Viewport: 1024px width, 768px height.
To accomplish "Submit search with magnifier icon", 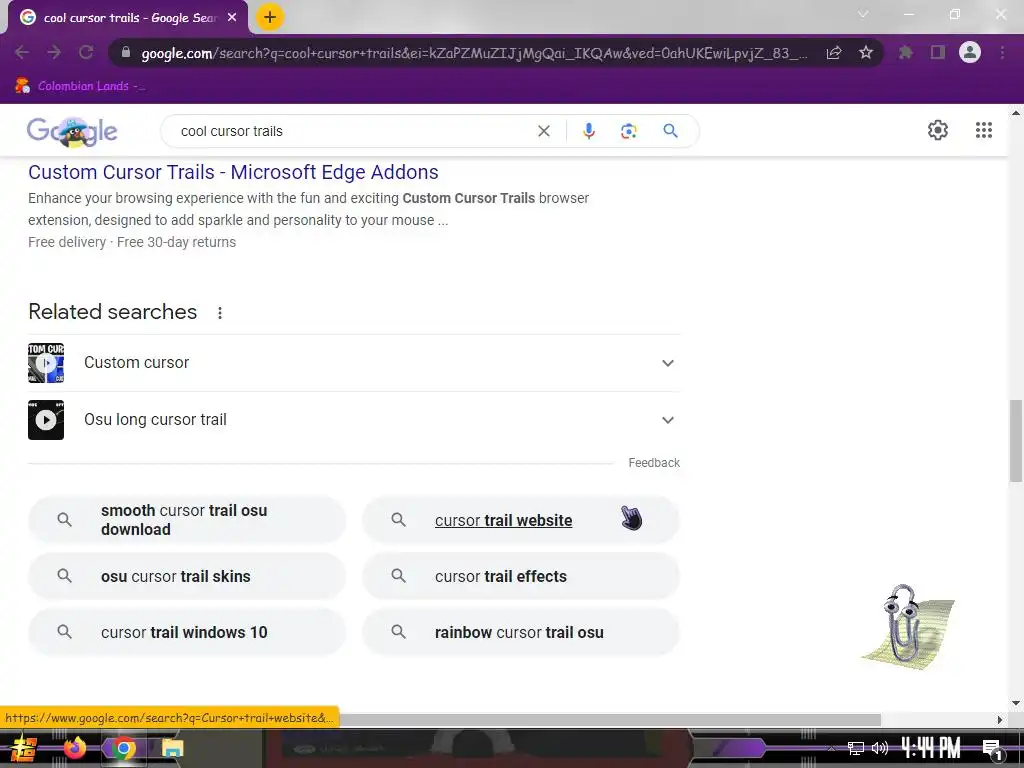I will (x=670, y=131).
